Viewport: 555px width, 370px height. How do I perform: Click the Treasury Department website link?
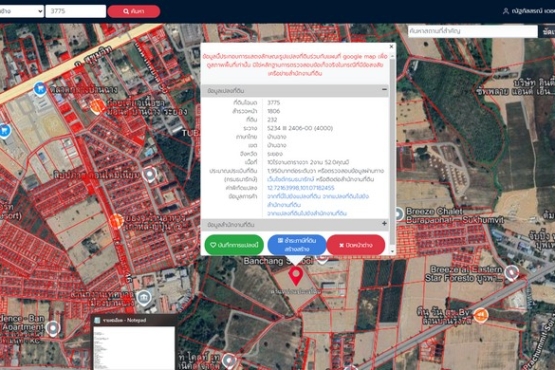pyautogui.click(x=286, y=179)
